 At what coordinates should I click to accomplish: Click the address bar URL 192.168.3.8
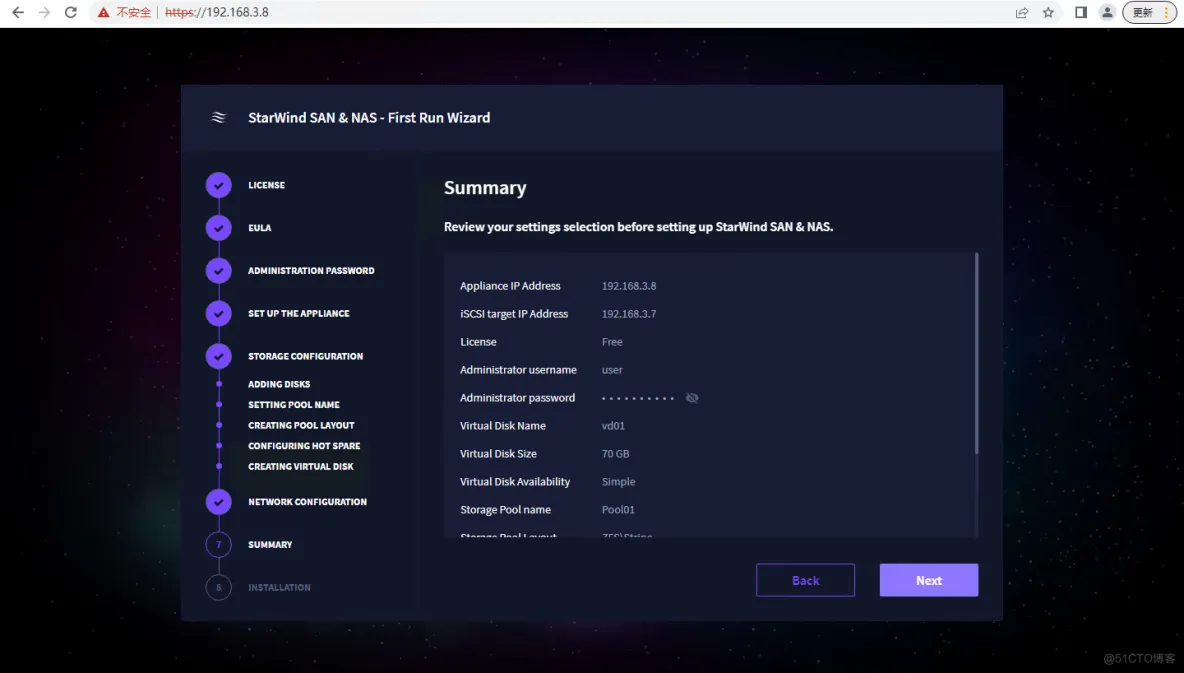(217, 12)
